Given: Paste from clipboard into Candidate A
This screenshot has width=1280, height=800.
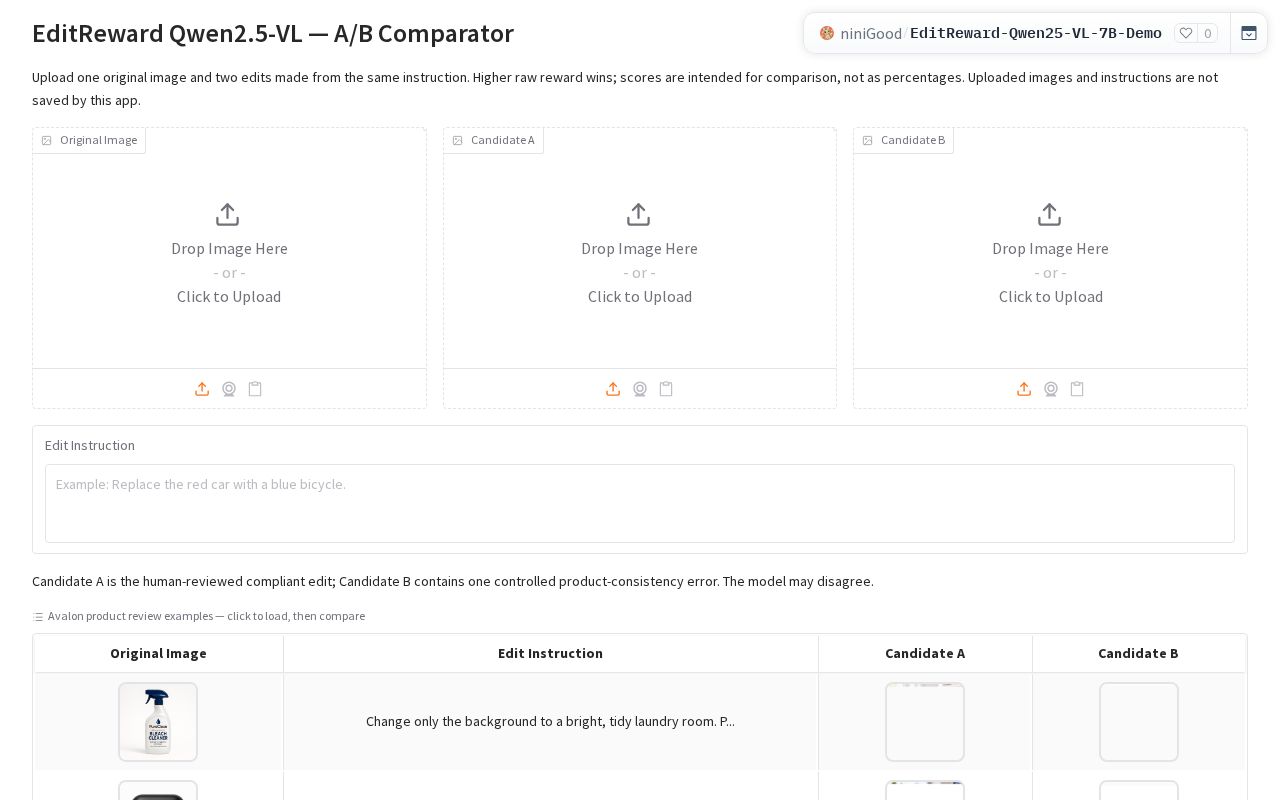Looking at the screenshot, I should coord(666,389).
